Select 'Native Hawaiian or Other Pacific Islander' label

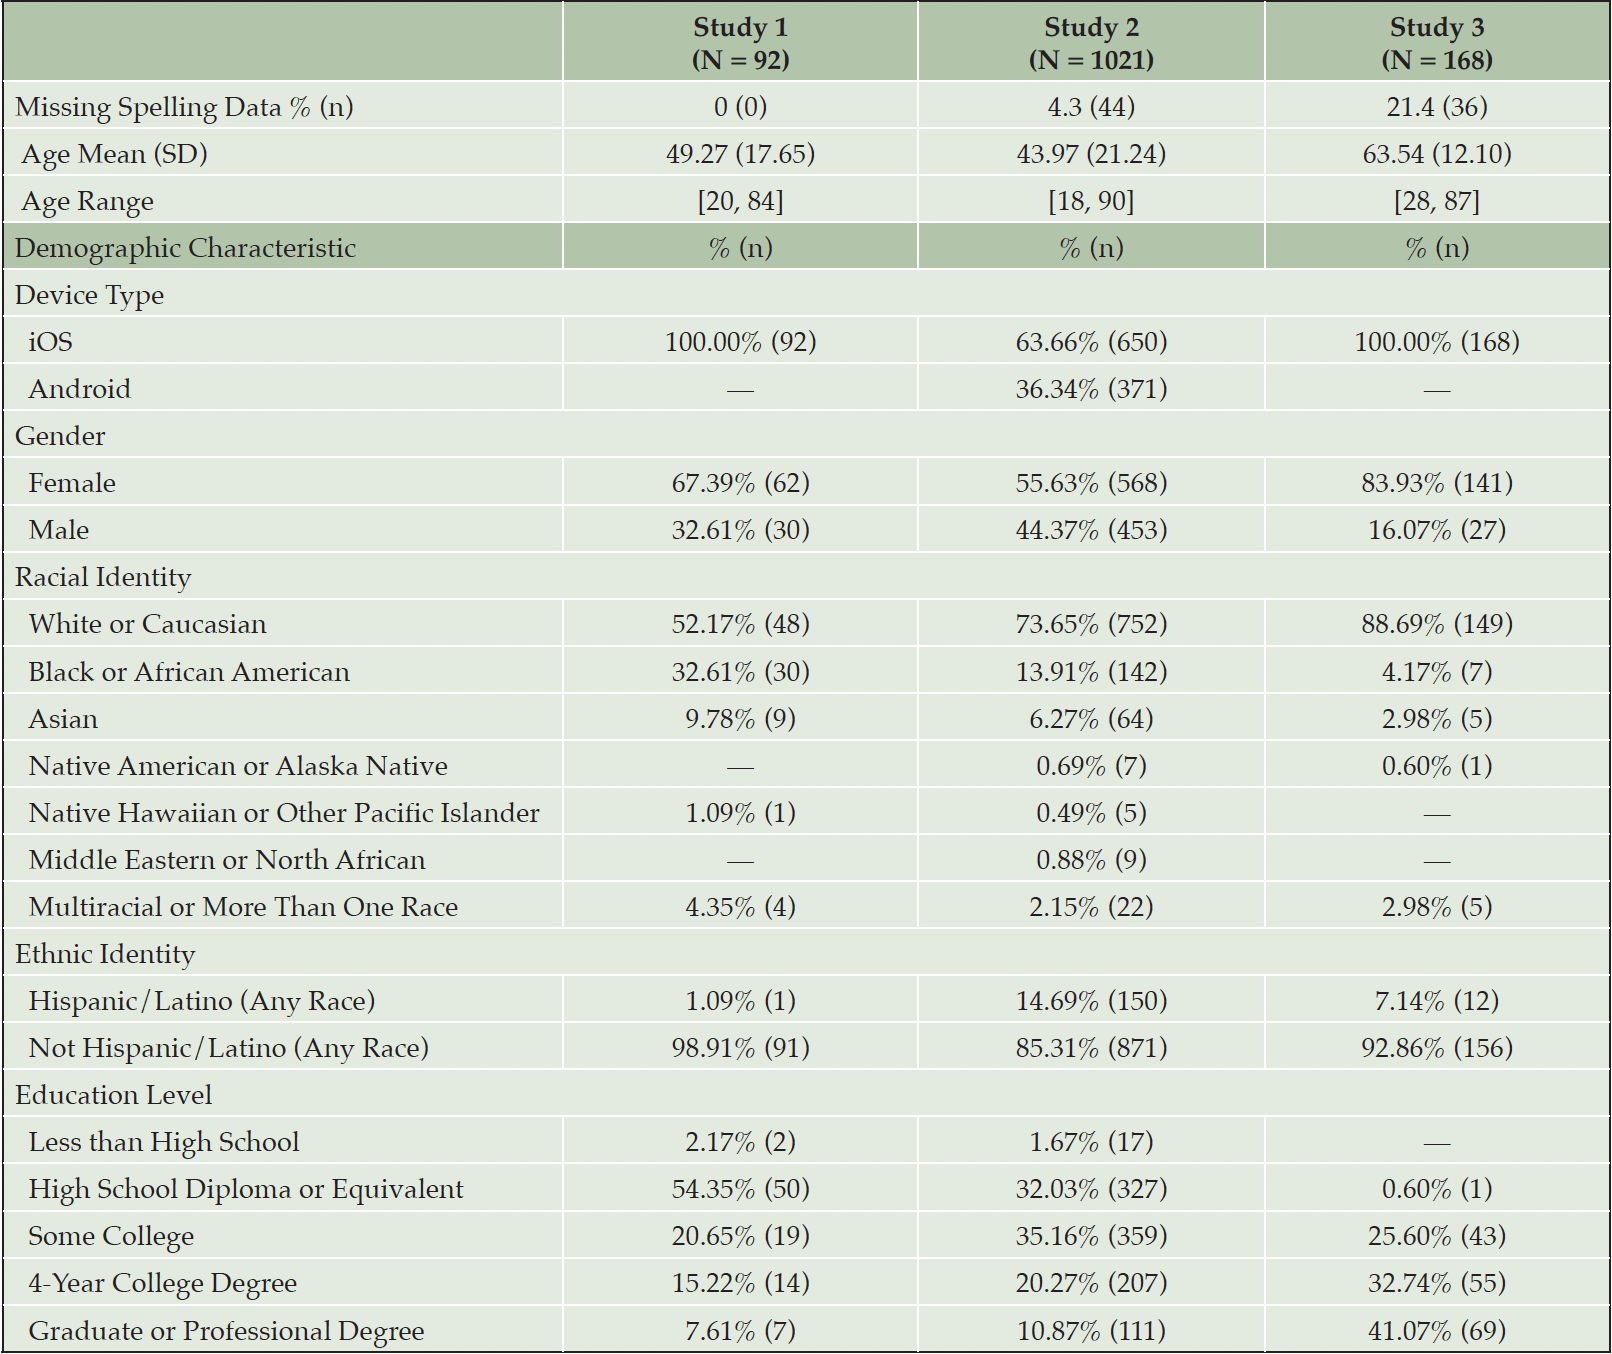pos(284,813)
